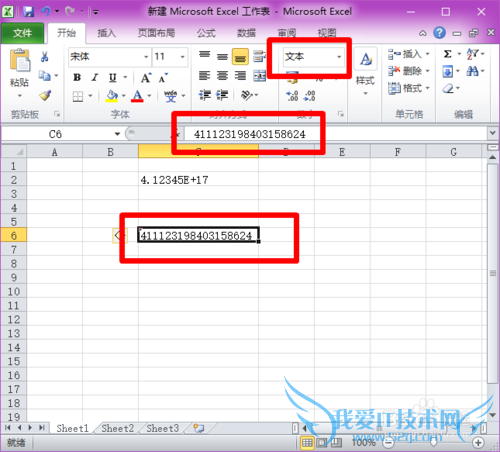Viewport: 500px width, 452px height.
Task: Open the font name dropdown 宋体
Action: click(146, 57)
